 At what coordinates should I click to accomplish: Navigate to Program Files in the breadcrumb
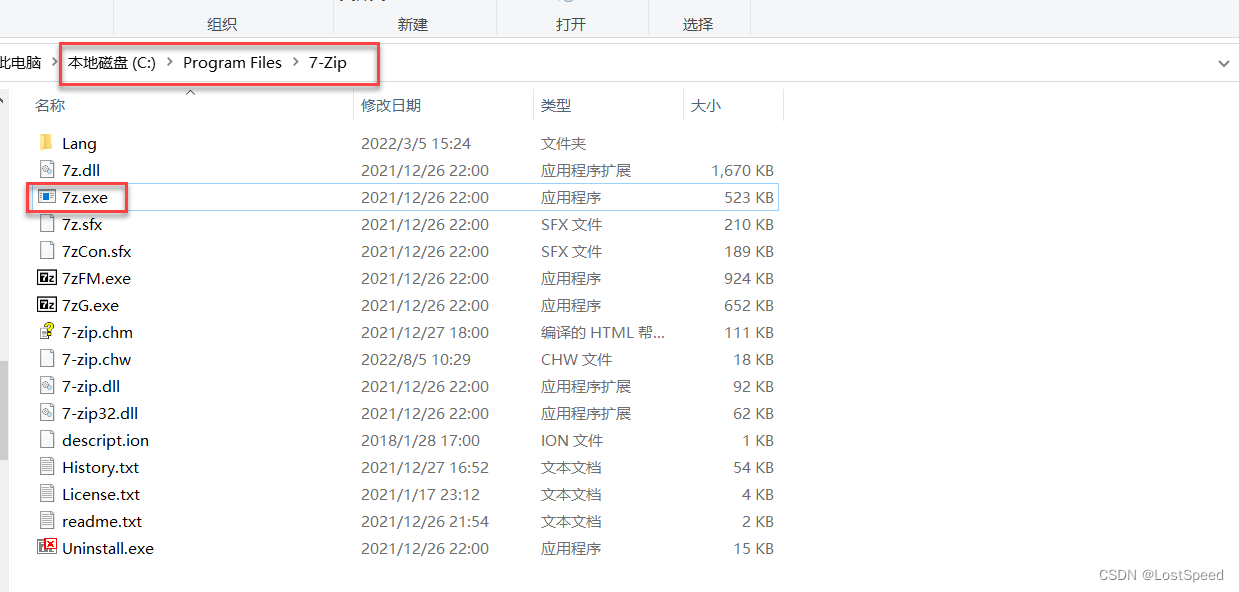(232, 62)
